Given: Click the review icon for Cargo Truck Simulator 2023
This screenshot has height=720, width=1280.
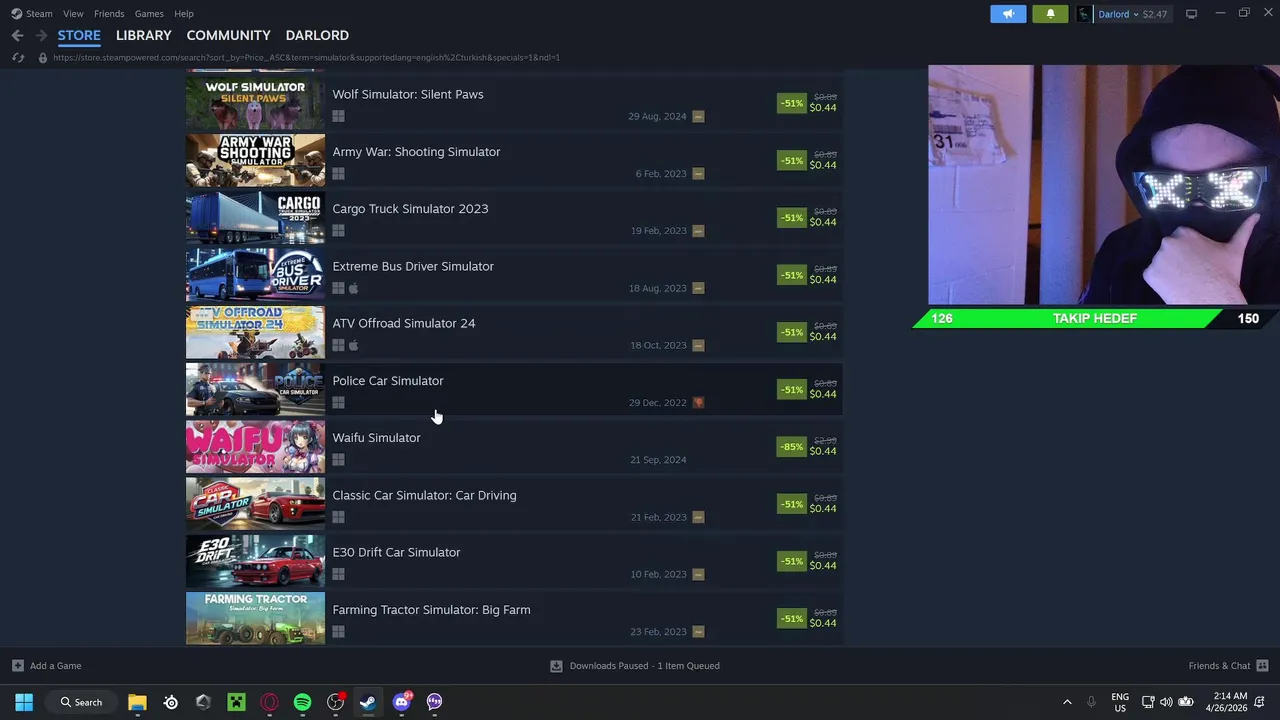Looking at the screenshot, I should pos(698,230).
